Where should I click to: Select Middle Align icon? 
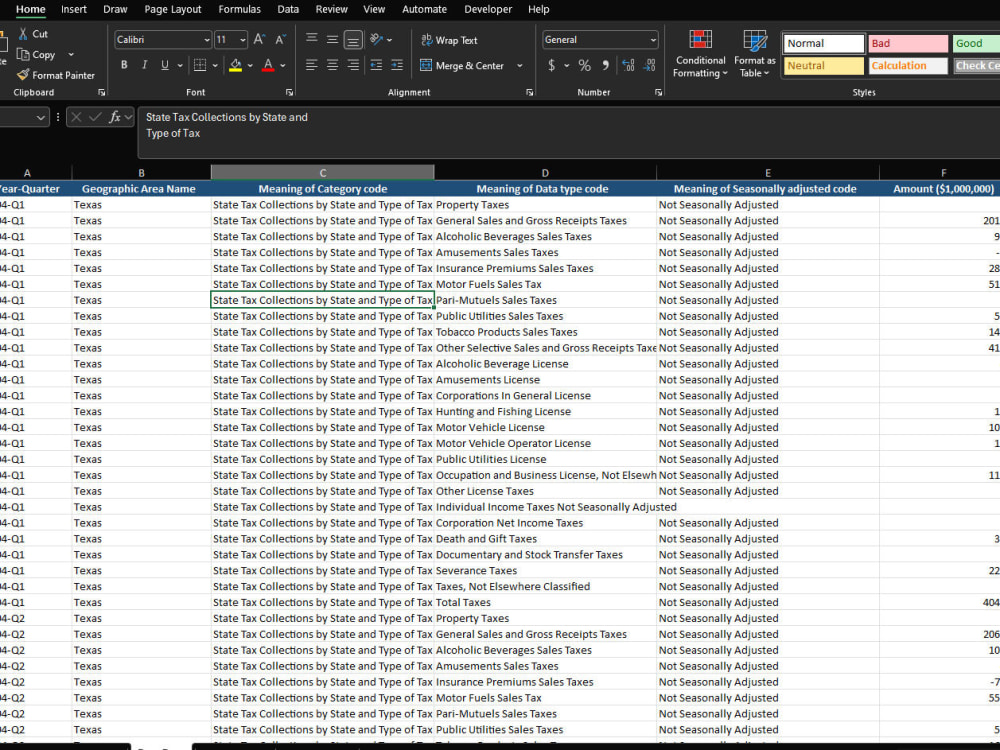click(332, 40)
